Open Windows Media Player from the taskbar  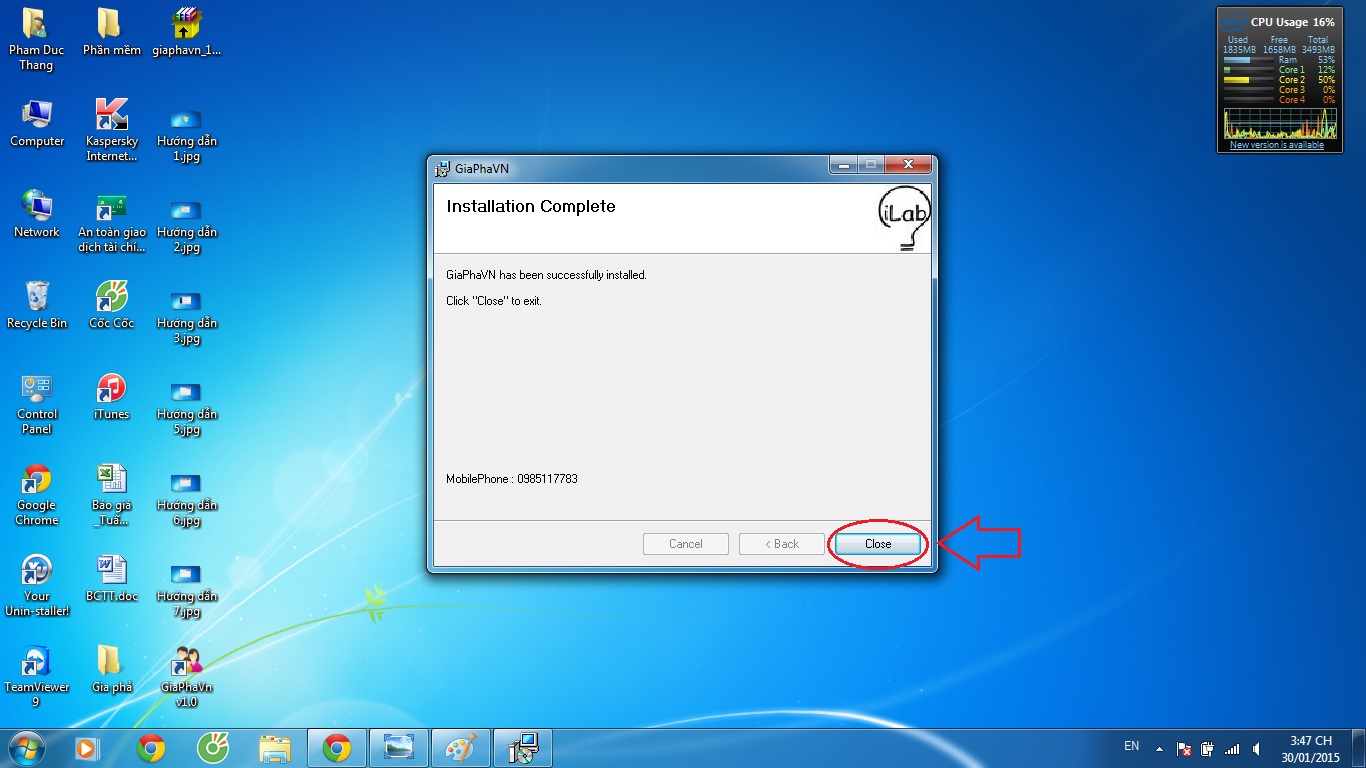click(x=87, y=748)
